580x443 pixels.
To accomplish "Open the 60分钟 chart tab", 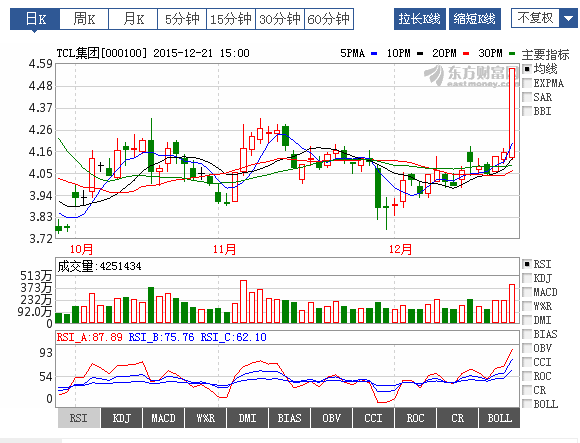I will coord(329,19).
